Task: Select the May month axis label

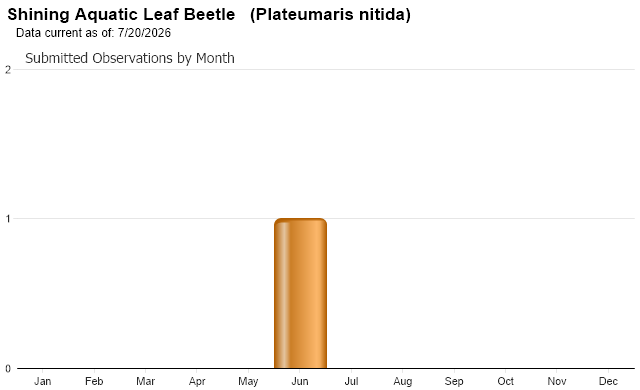Action: pos(248,381)
